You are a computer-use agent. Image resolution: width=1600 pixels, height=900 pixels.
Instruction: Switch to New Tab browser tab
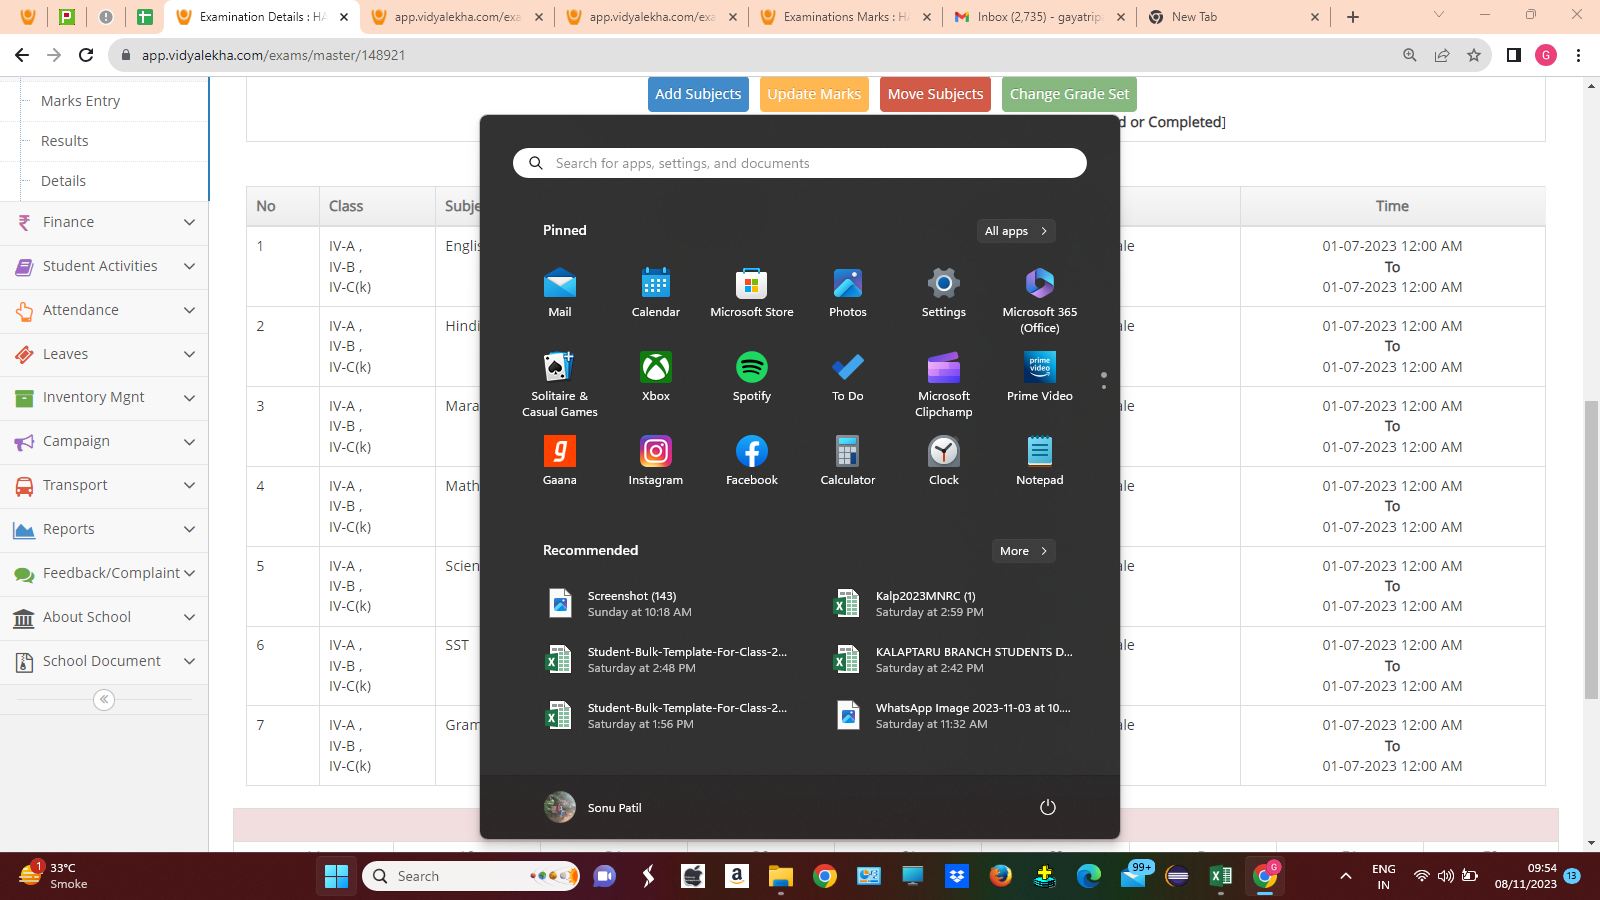point(1234,17)
